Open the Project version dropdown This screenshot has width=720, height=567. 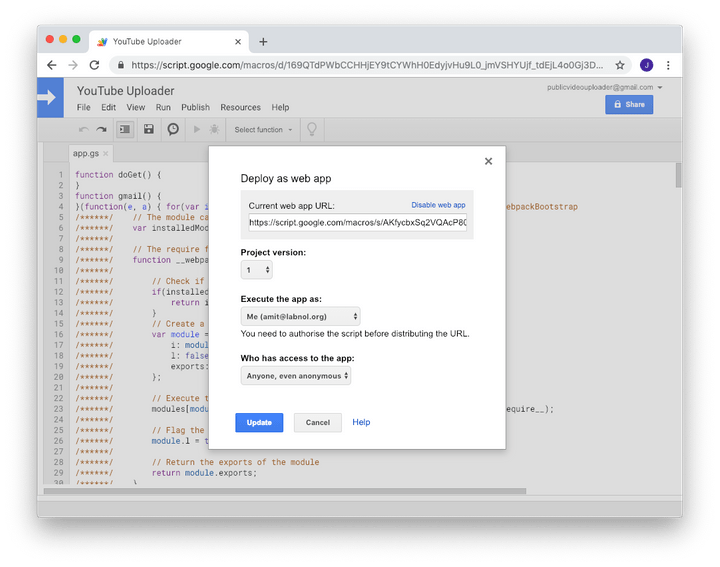[x=257, y=270]
